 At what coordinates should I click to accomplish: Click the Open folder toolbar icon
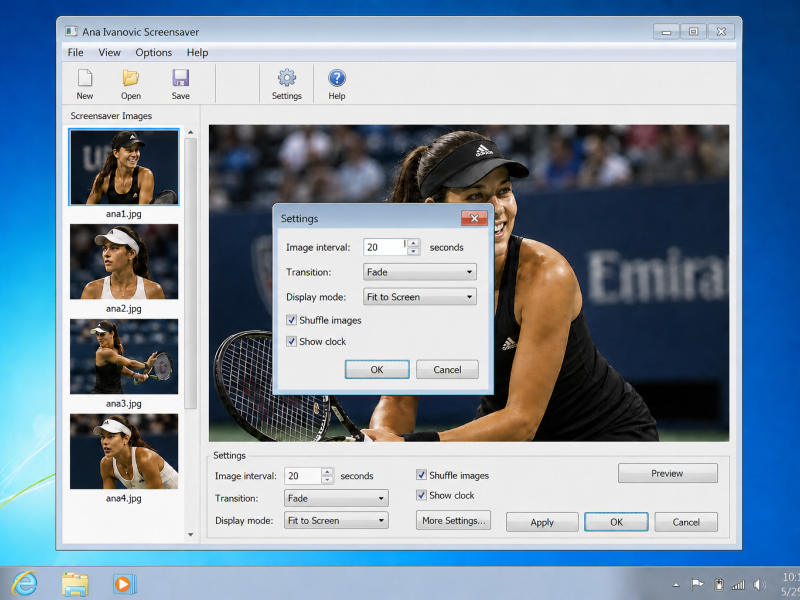click(131, 78)
